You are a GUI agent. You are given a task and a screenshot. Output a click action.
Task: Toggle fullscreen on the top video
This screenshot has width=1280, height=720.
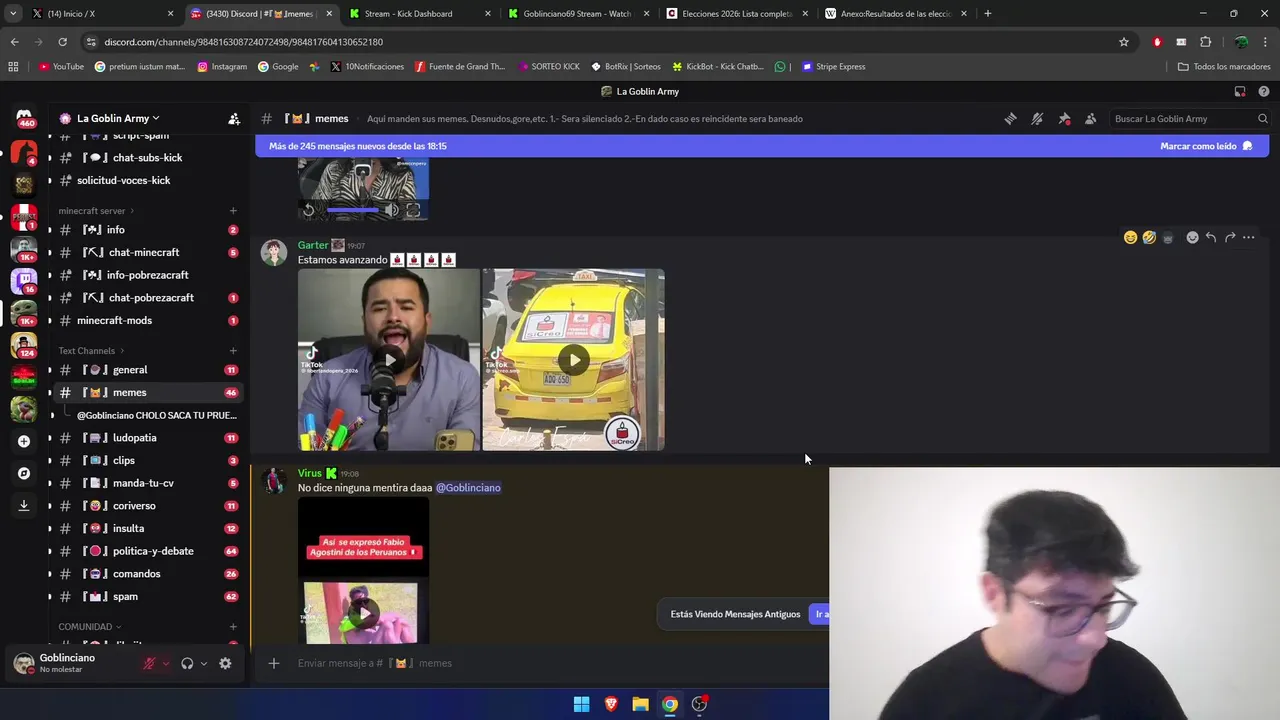pos(413,210)
